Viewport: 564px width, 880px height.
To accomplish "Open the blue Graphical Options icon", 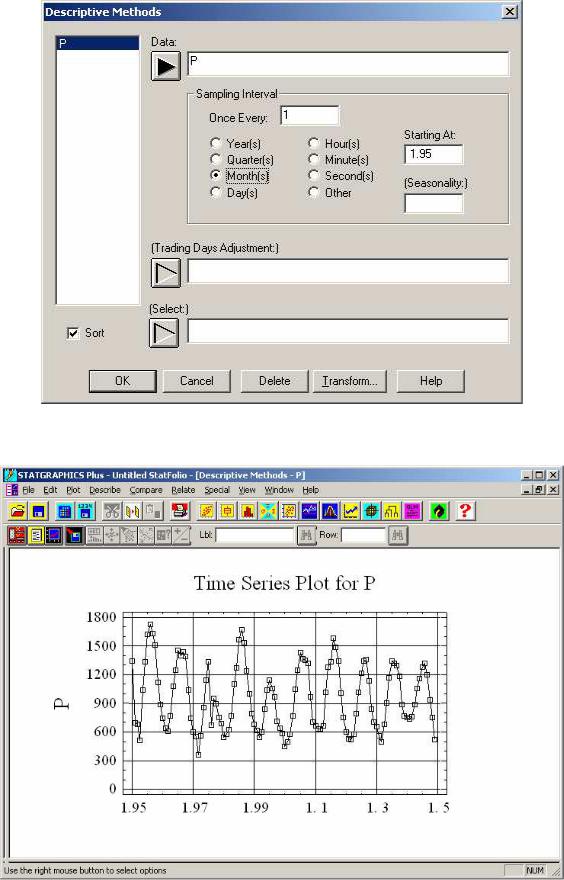I will pos(54,535).
